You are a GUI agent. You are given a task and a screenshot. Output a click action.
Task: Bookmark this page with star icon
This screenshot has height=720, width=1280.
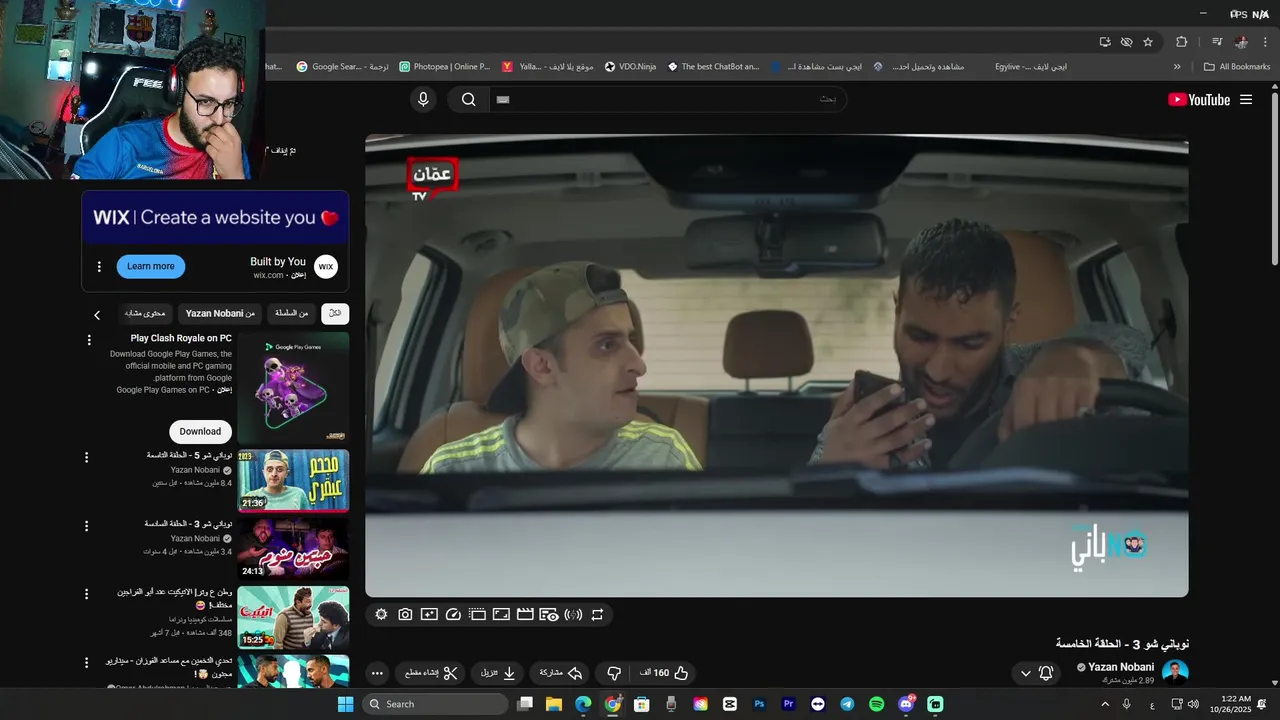tap(1148, 42)
